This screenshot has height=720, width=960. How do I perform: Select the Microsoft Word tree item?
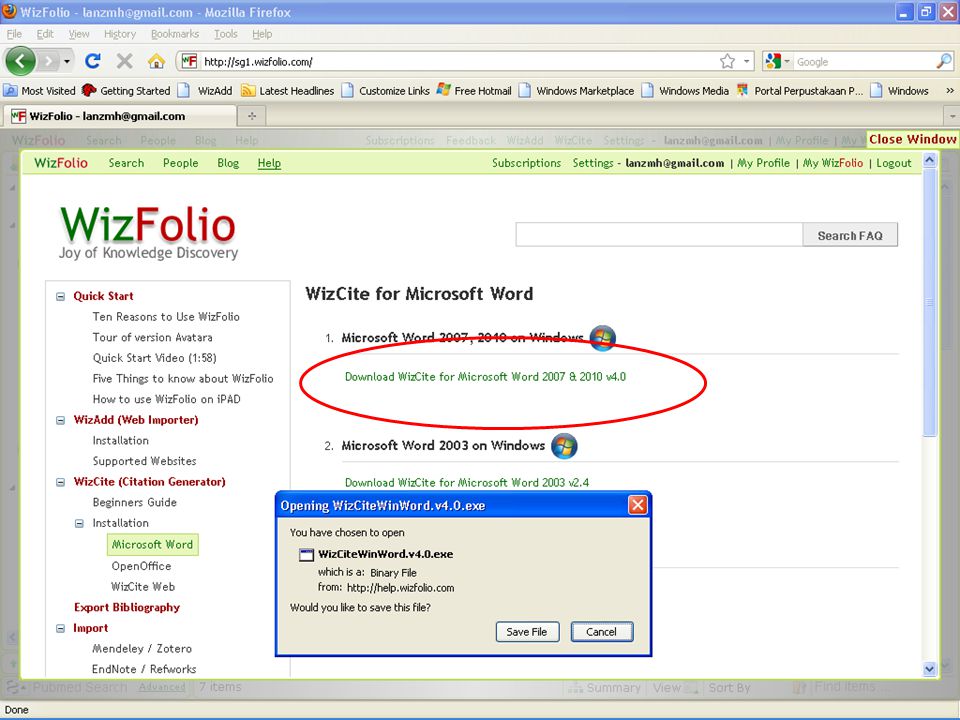(x=152, y=544)
